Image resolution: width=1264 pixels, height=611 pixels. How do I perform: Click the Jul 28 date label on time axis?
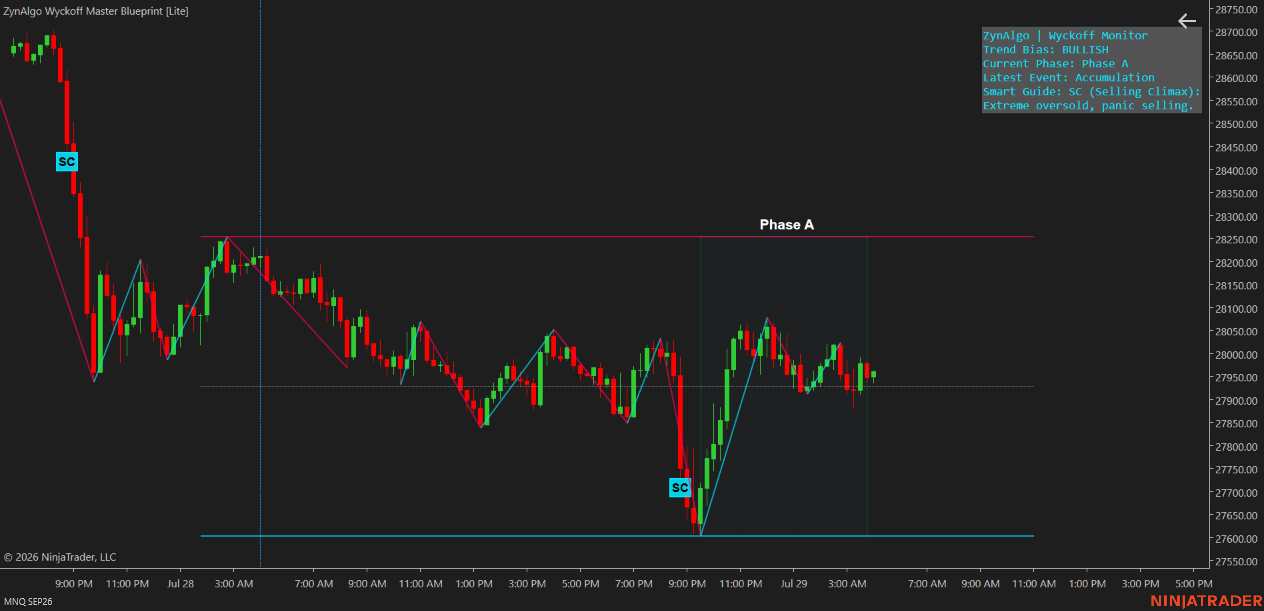coord(181,583)
